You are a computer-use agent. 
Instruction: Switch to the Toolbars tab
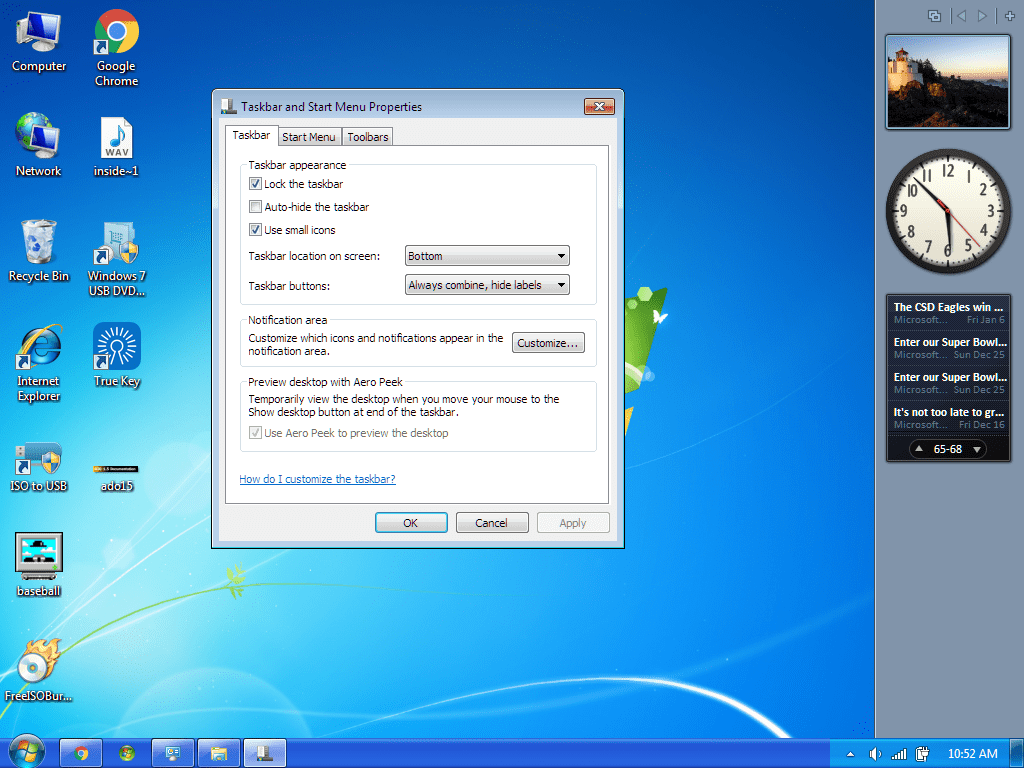366,136
